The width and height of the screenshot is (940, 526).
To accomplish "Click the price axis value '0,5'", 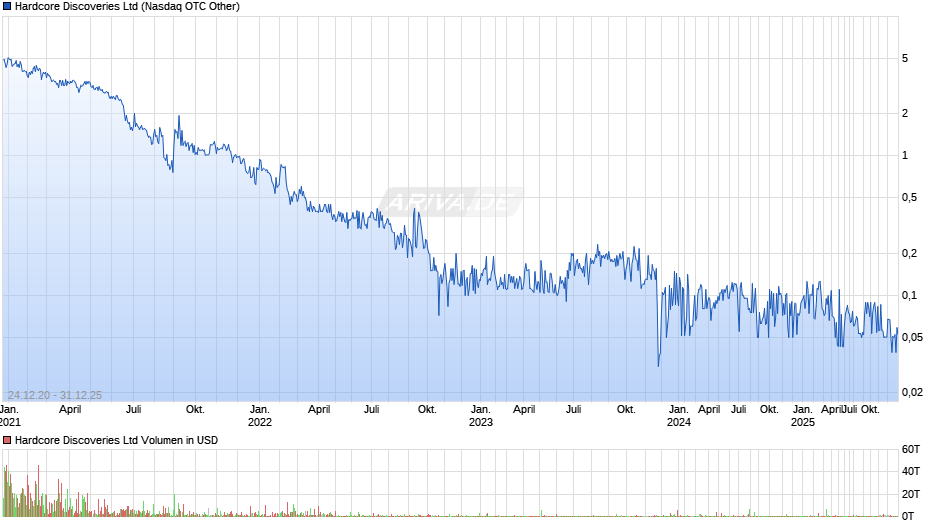I will pos(909,197).
